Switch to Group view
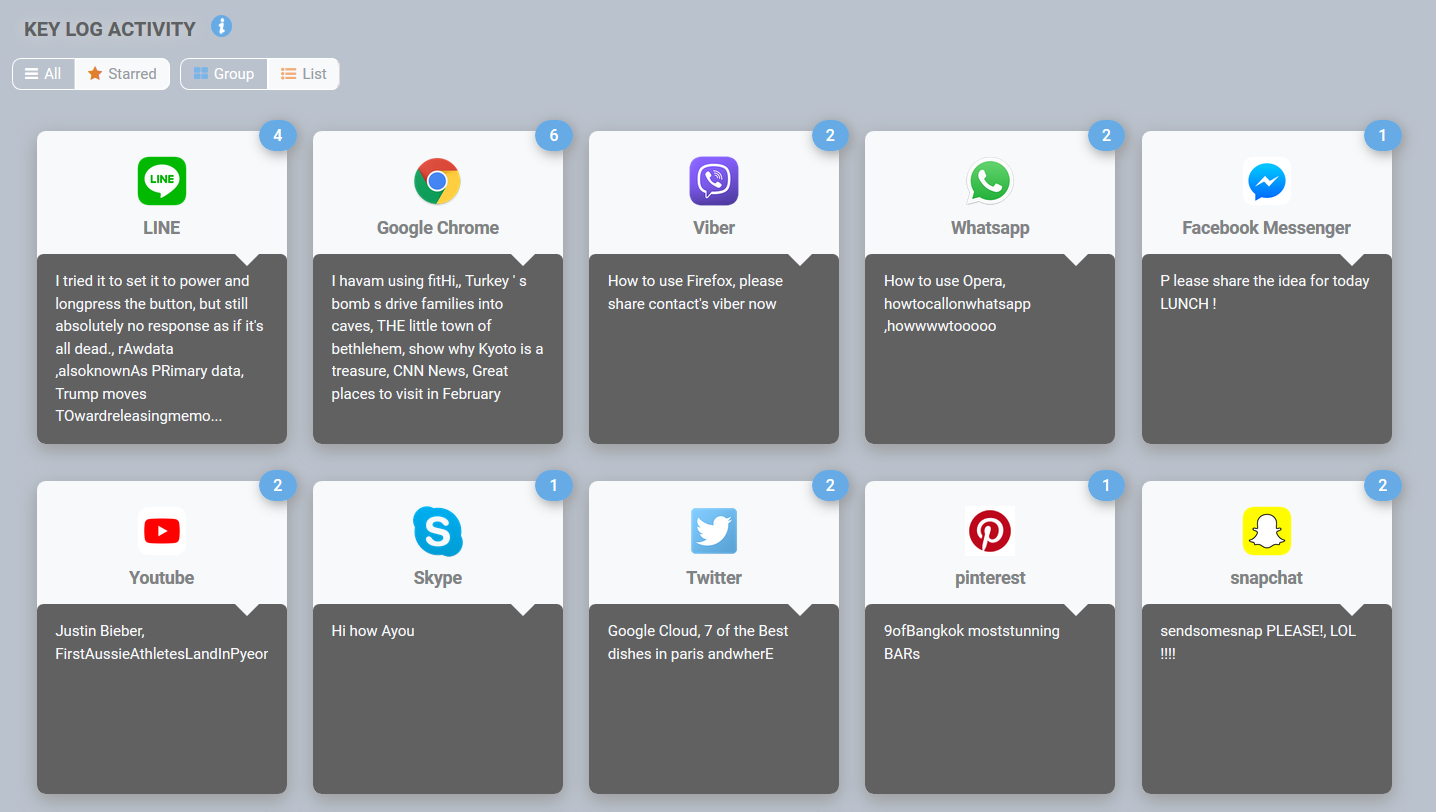Viewport: 1436px width, 812px height. click(224, 74)
